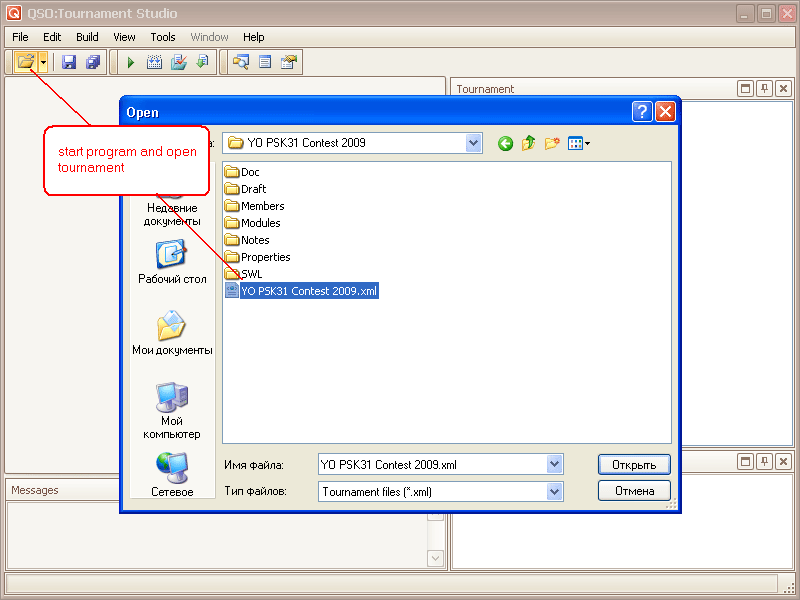Create new folder via dialog toolbar icon
Viewport: 800px width, 600px height.
551,143
